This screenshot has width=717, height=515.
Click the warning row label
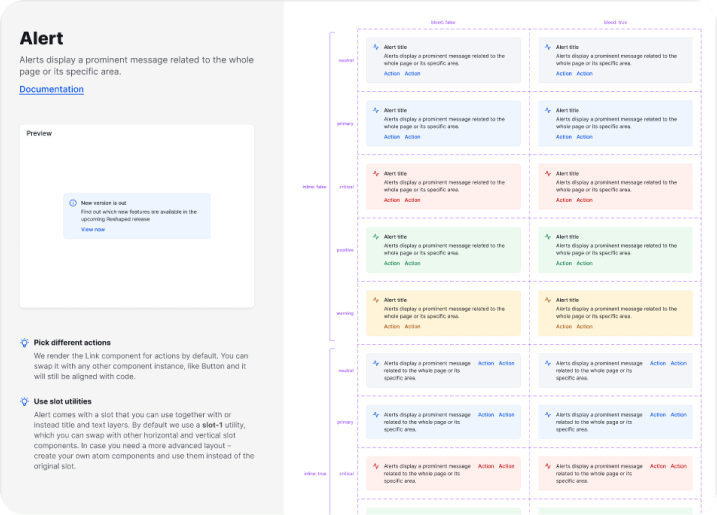[x=345, y=313]
